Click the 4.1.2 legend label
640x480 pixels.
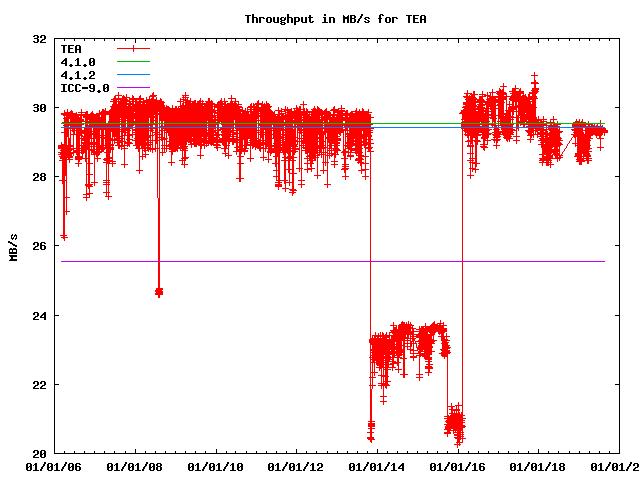click(78, 74)
